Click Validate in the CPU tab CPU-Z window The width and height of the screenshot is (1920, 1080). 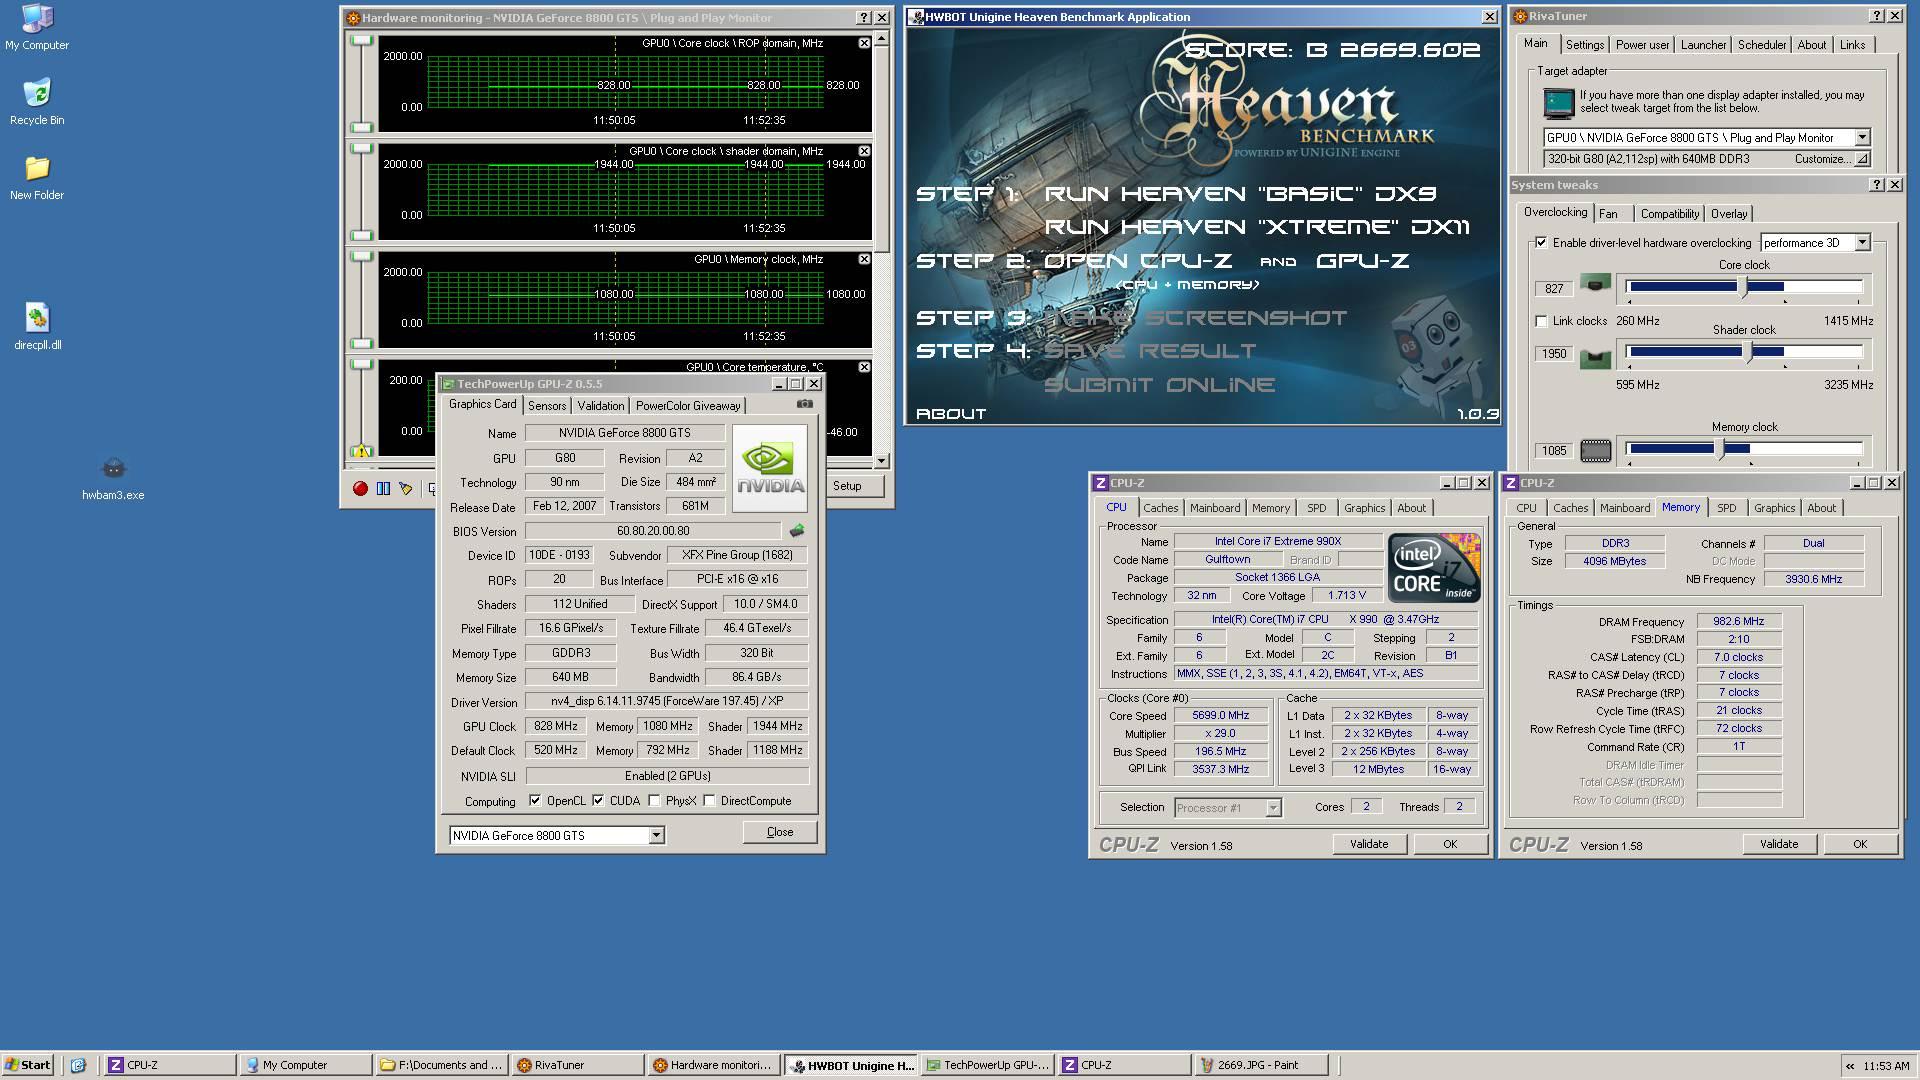(x=1369, y=844)
